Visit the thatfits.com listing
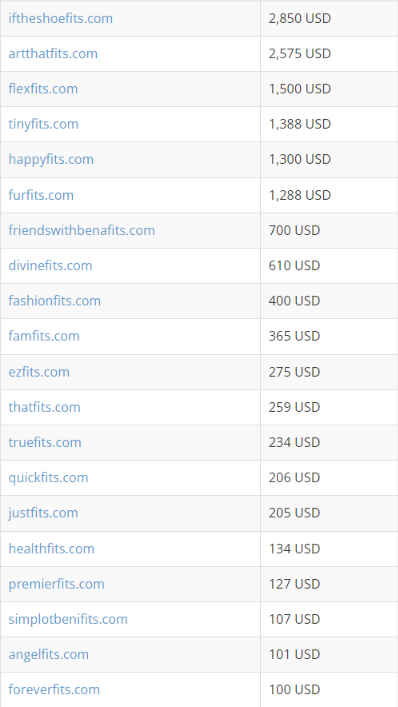This screenshot has height=707, width=398. [x=44, y=407]
